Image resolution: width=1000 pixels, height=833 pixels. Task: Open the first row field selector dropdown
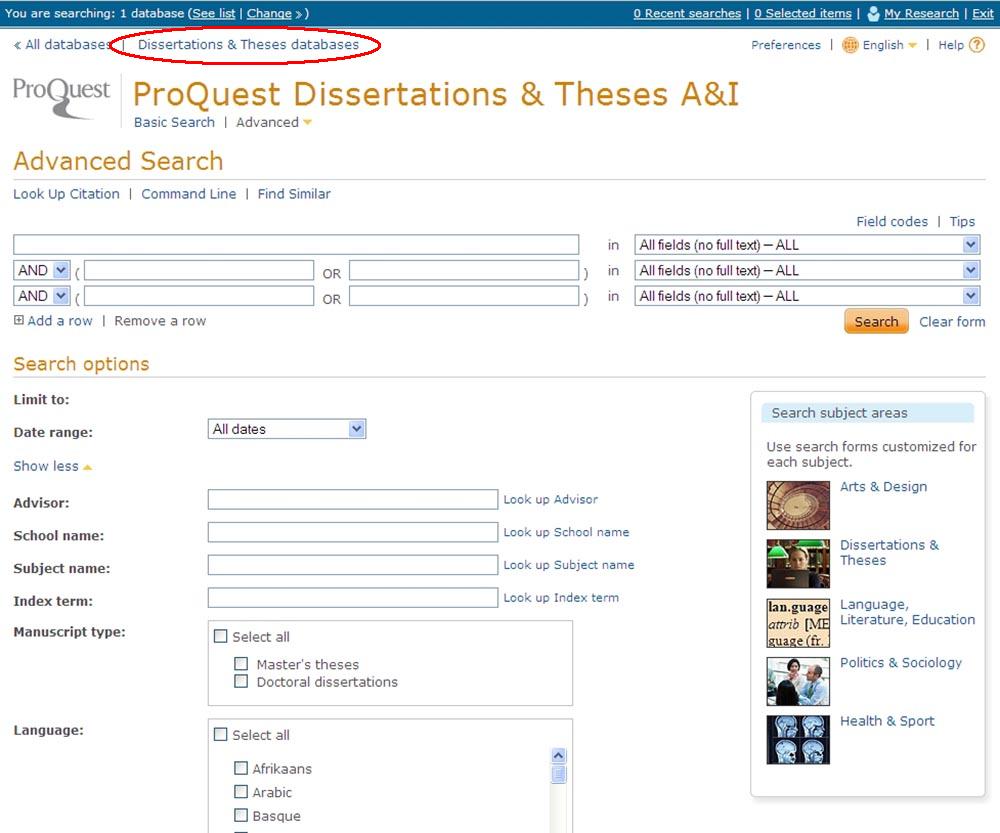[x=807, y=245]
